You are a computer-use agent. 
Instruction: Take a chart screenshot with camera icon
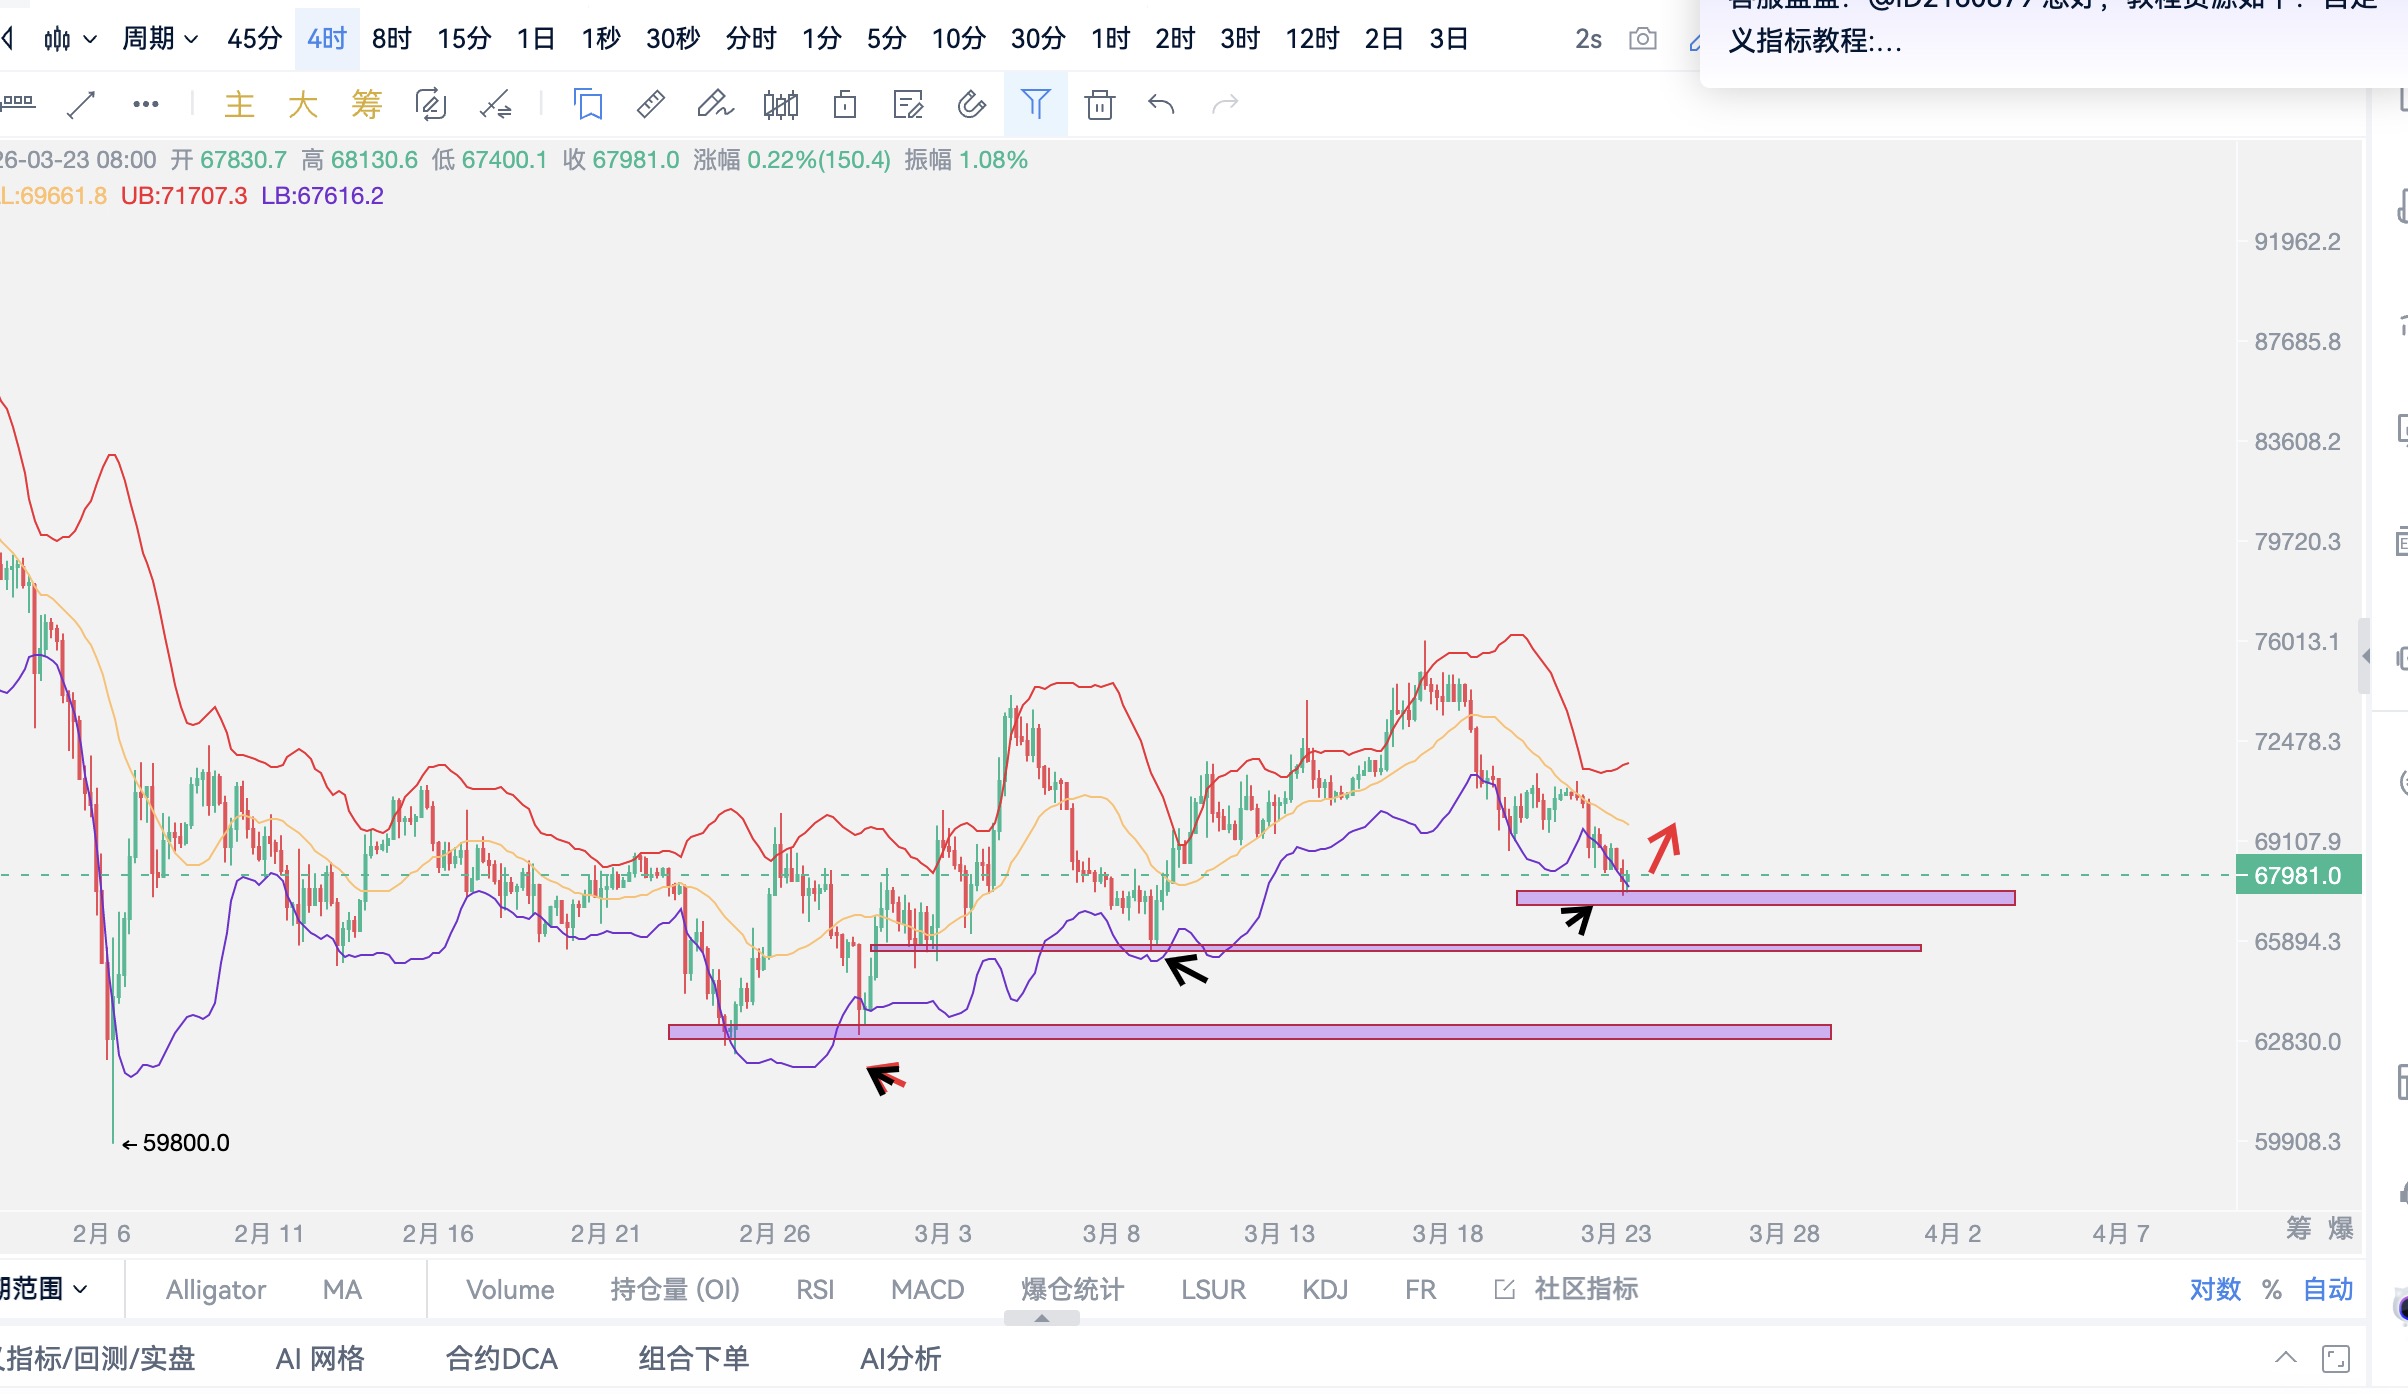click(1642, 39)
